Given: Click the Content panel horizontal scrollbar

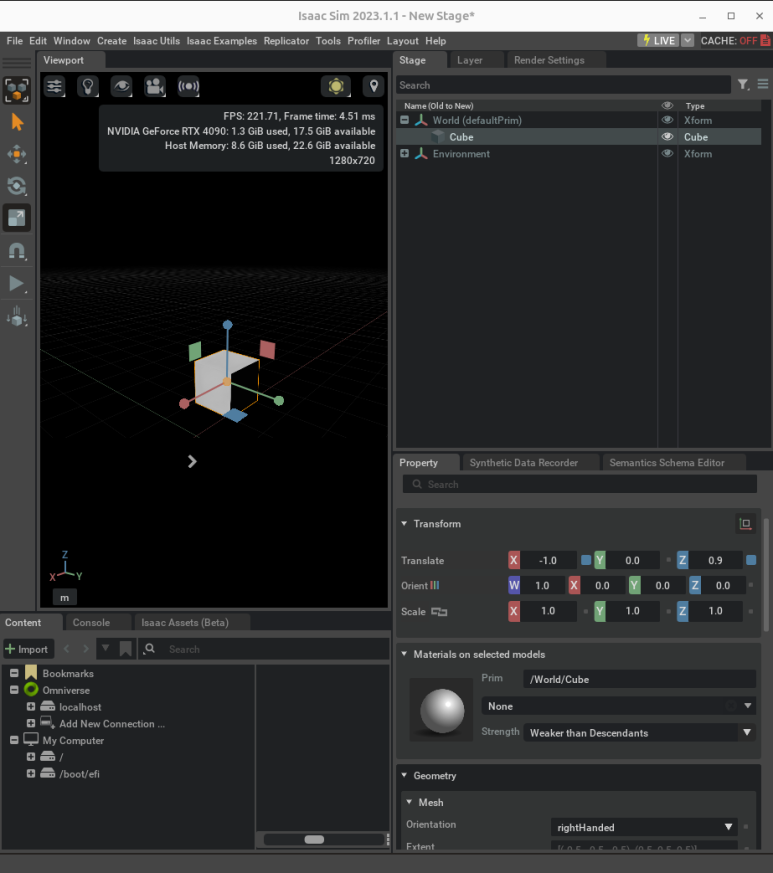Looking at the screenshot, I should tap(314, 839).
